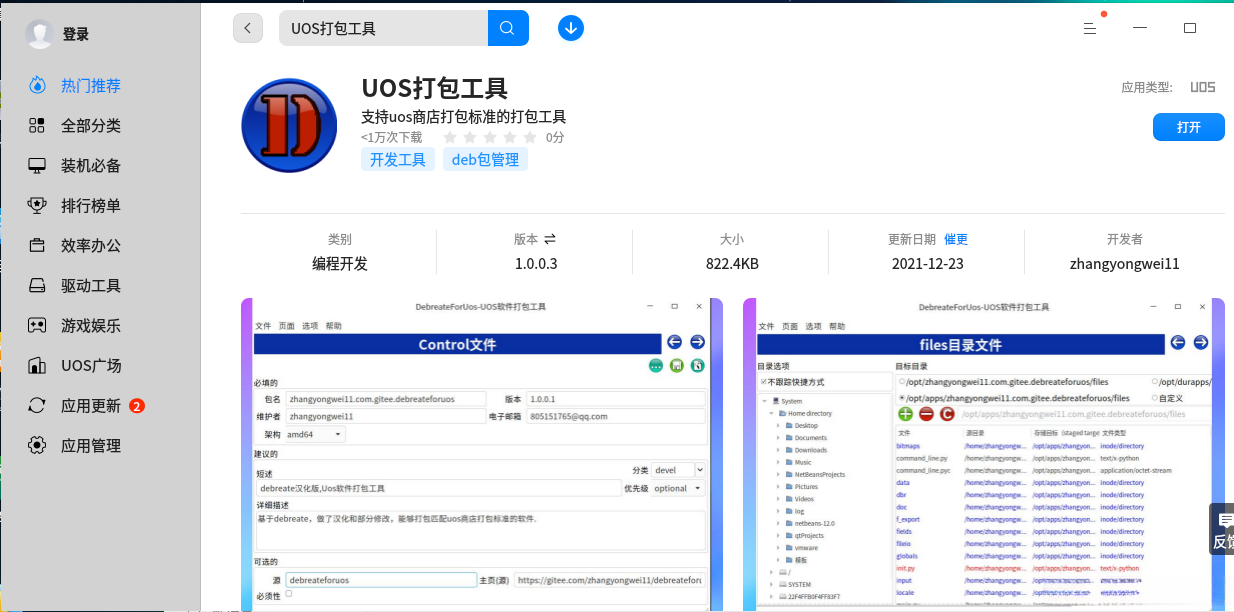Click the first rating star
This screenshot has height=612, width=1234.
coord(450,137)
